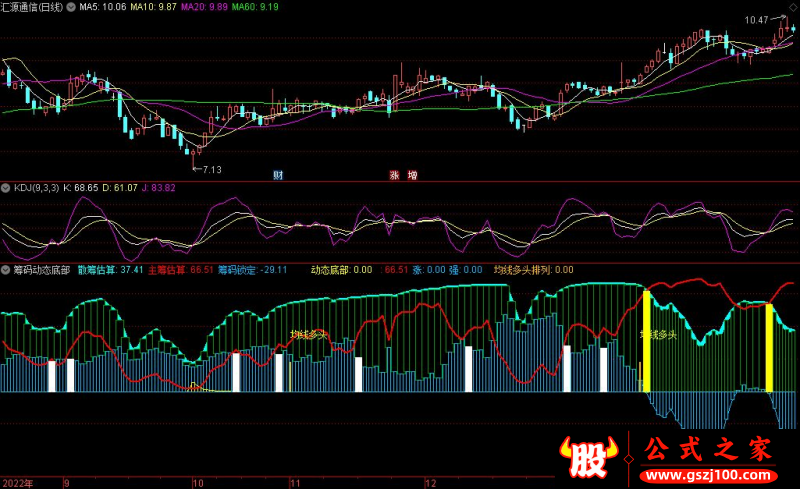Select the MA5: 10.06 label
The height and width of the screenshot is (489, 800).
pos(103,7)
